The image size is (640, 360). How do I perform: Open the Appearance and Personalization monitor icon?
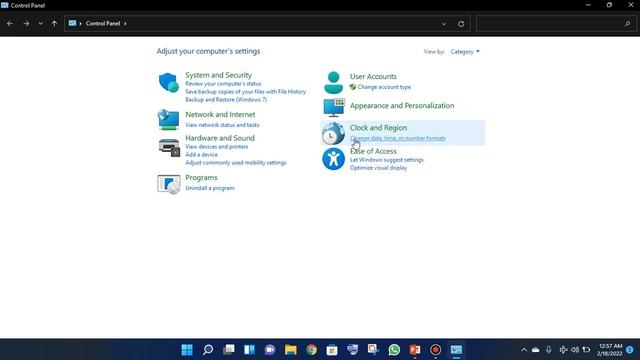(334, 107)
